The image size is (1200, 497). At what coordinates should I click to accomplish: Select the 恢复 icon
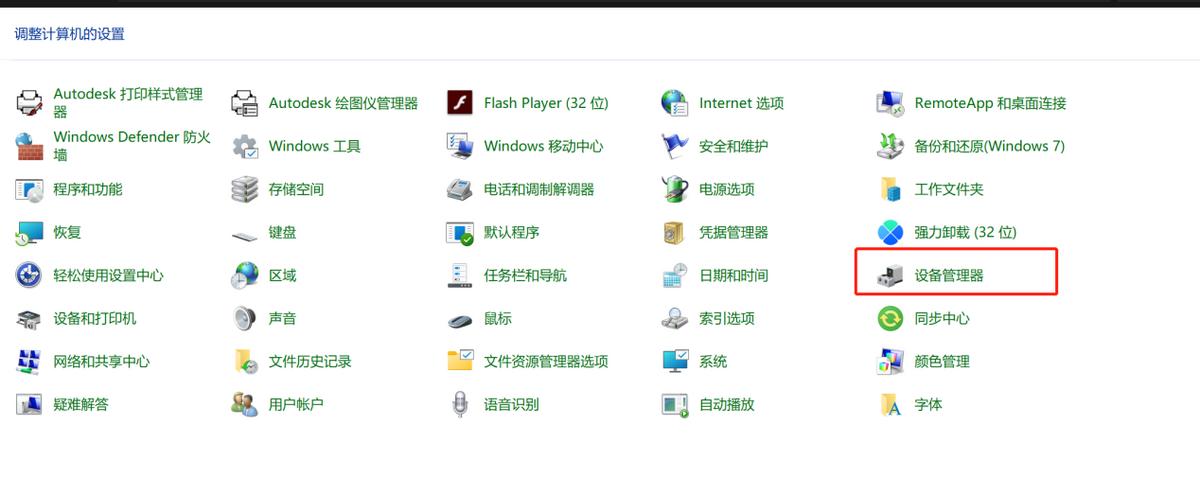tap(29, 232)
